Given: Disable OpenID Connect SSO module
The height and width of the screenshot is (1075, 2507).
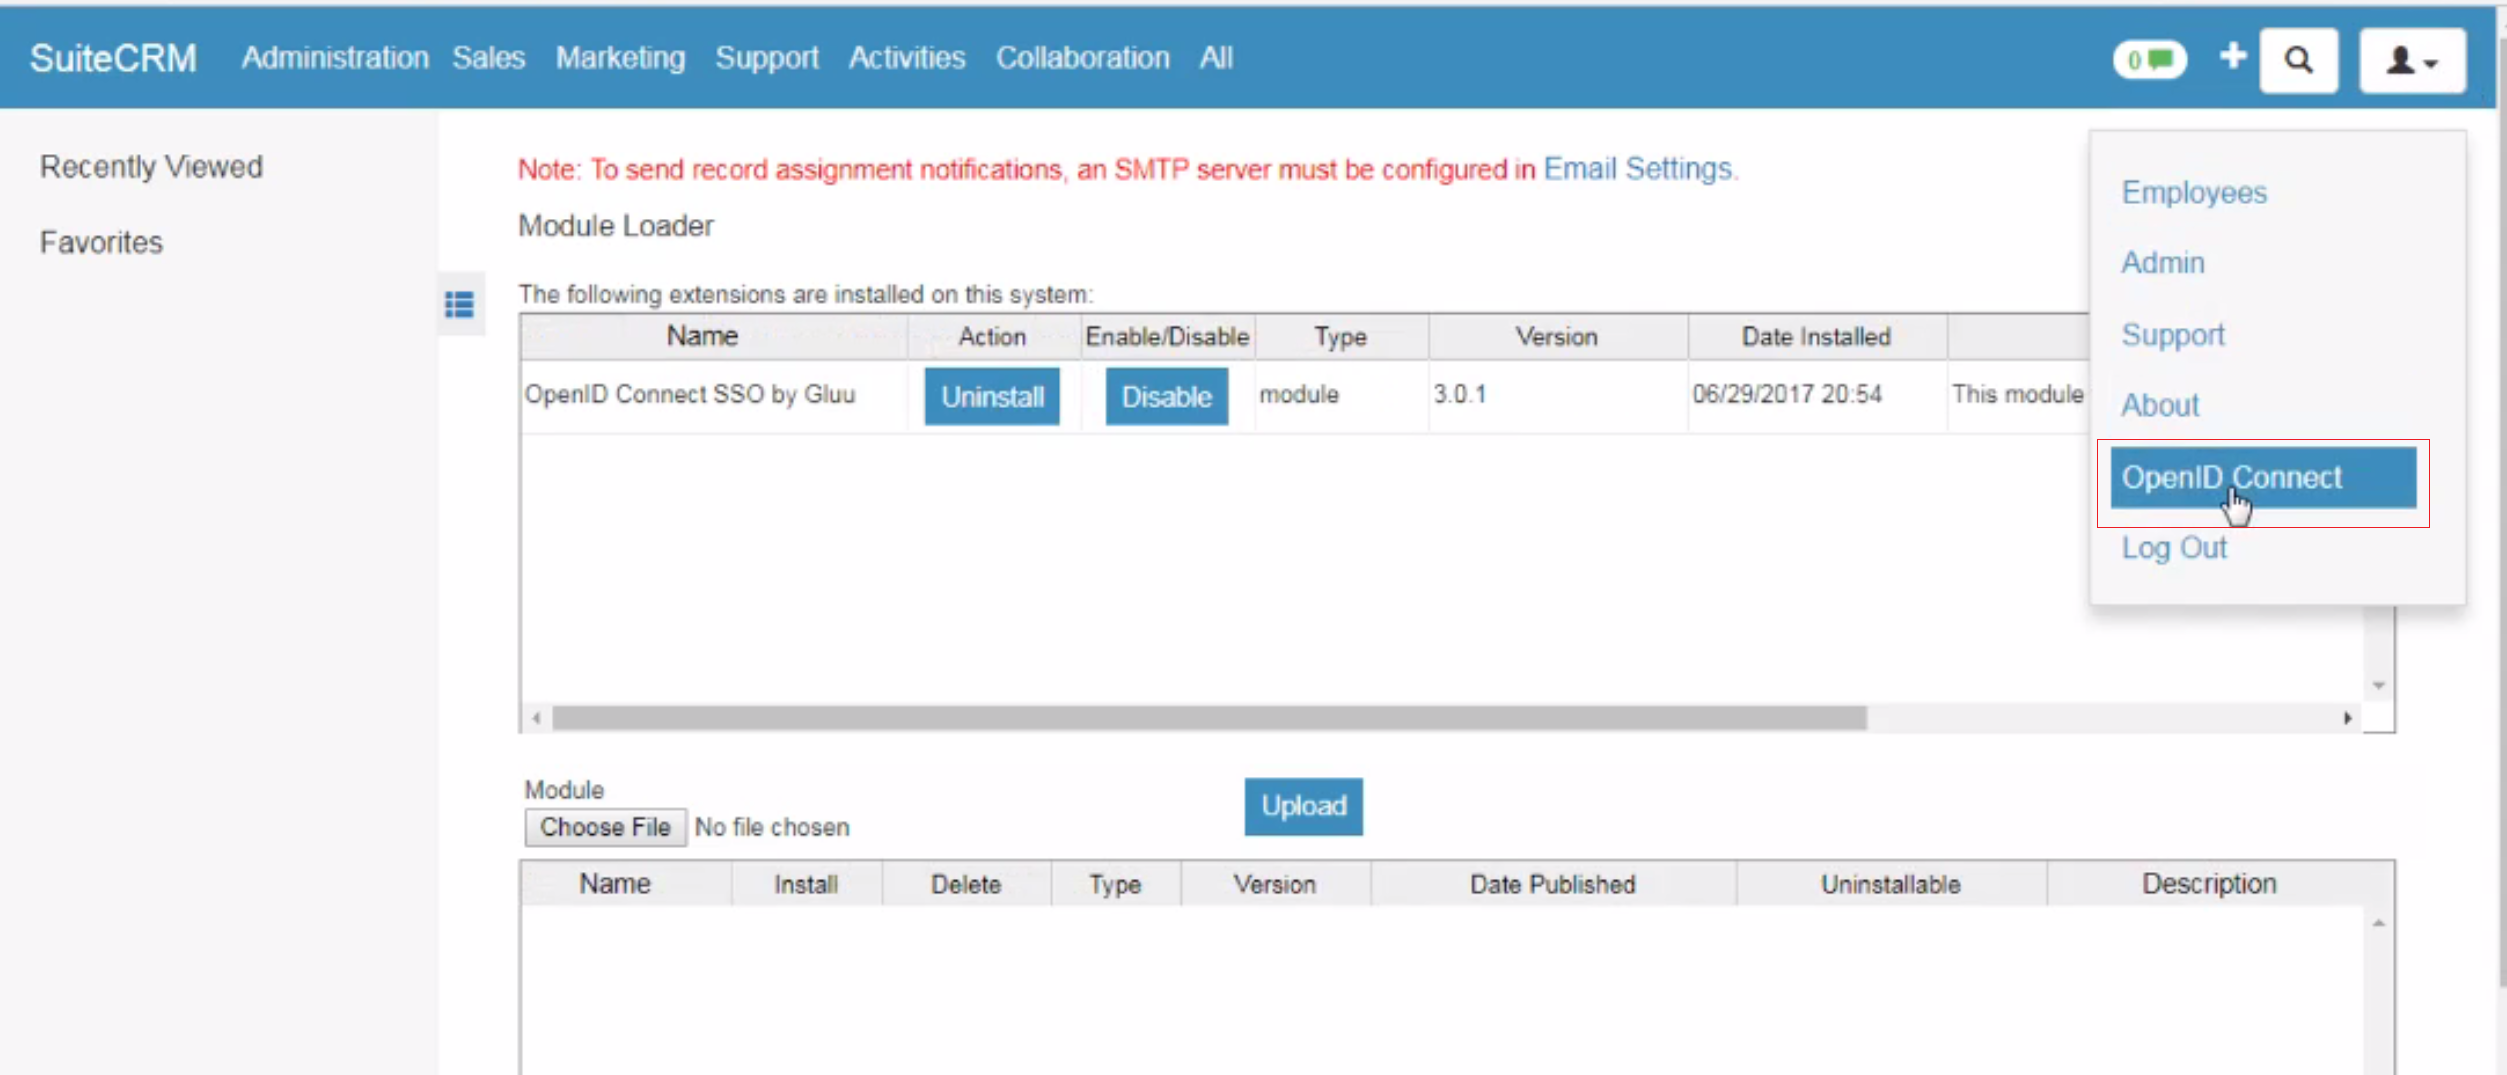Looking at the screenshot, I should point(1166,397).
